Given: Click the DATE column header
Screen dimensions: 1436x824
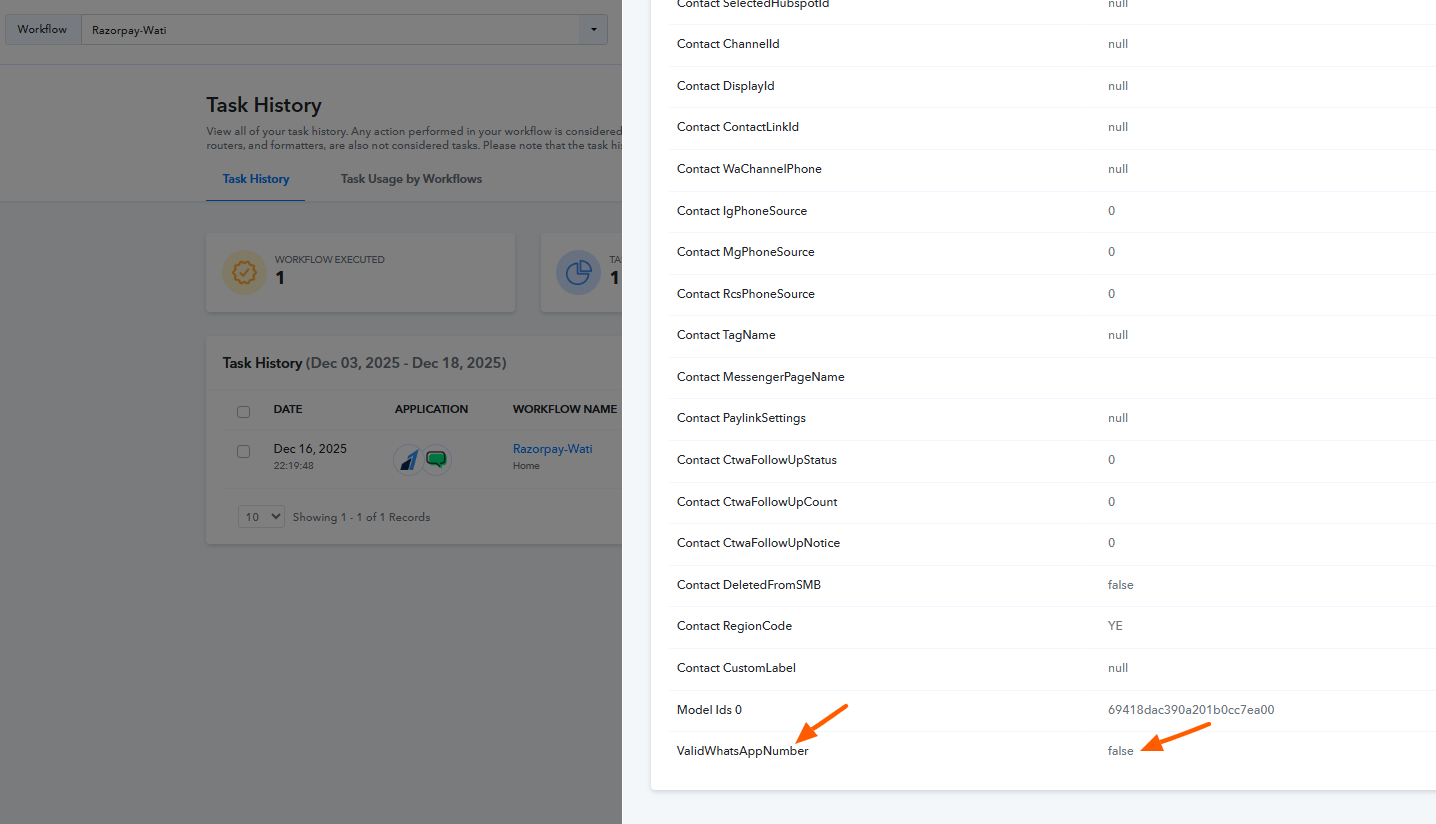Looking at the screenshot, I should pos(287,409).
